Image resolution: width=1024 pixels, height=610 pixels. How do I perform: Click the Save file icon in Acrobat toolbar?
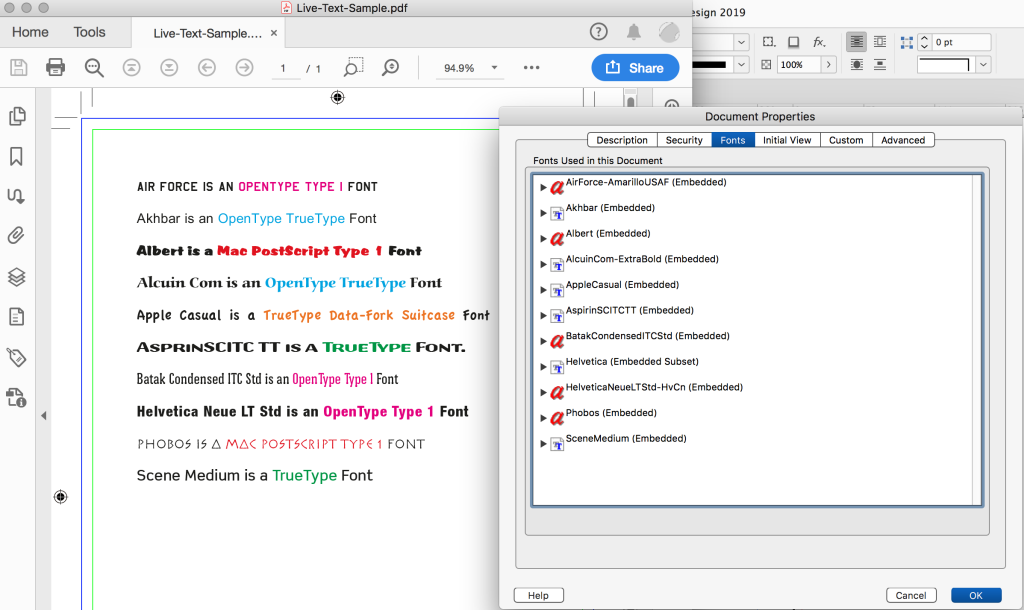coord(18,67)
